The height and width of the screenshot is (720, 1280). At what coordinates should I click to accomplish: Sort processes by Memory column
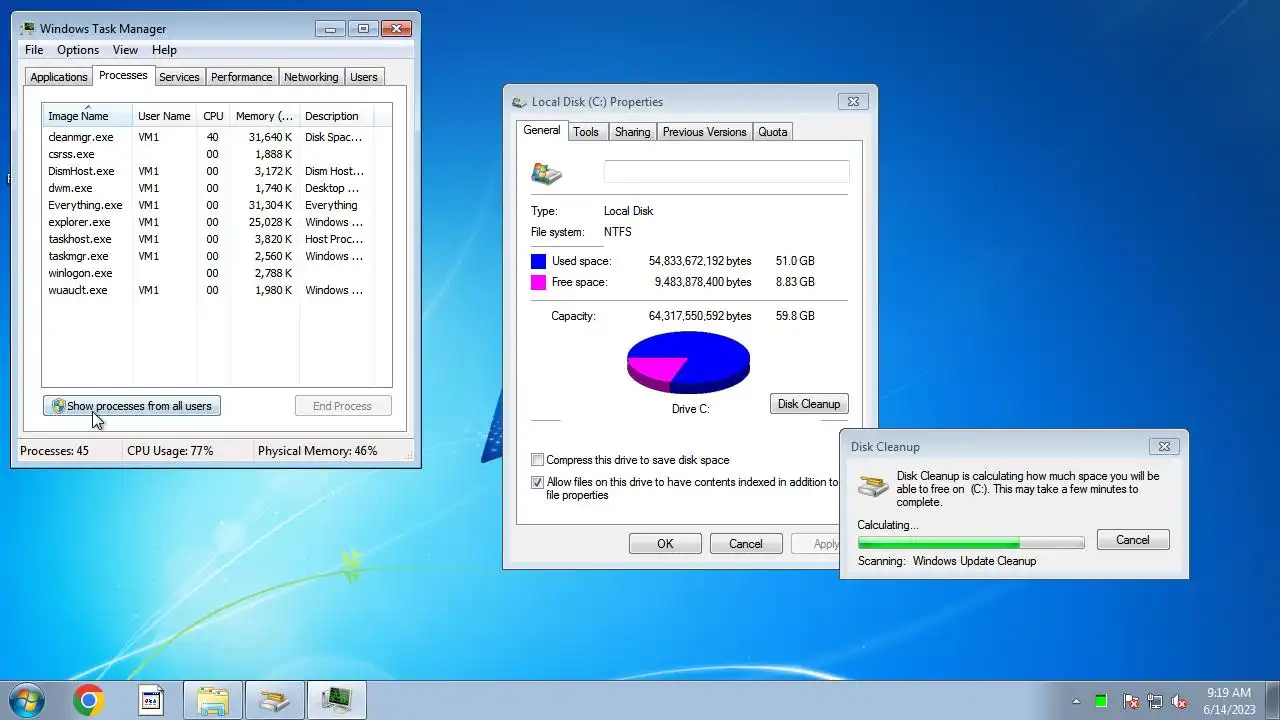264,116
